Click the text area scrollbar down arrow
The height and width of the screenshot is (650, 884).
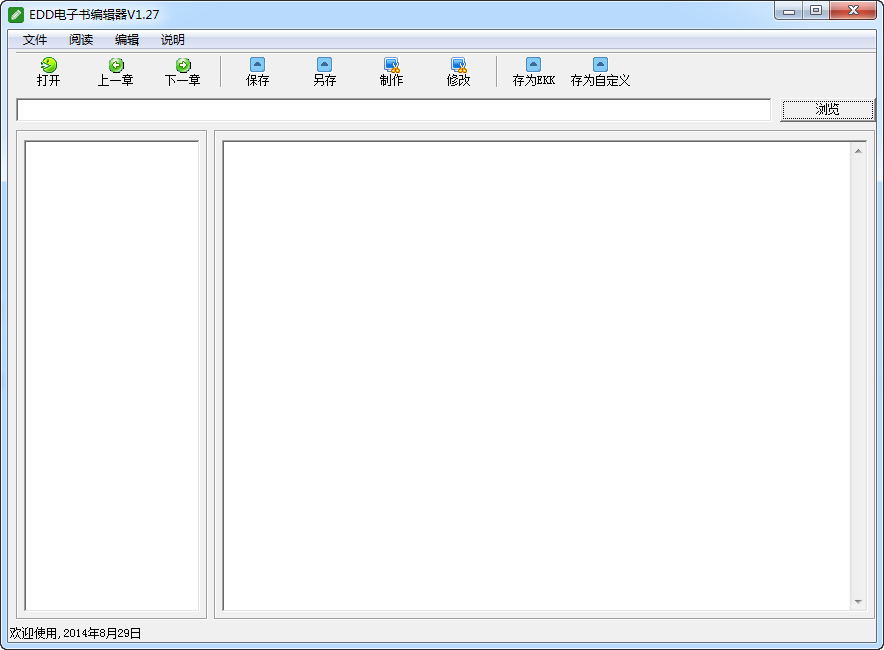coord(858,602)
